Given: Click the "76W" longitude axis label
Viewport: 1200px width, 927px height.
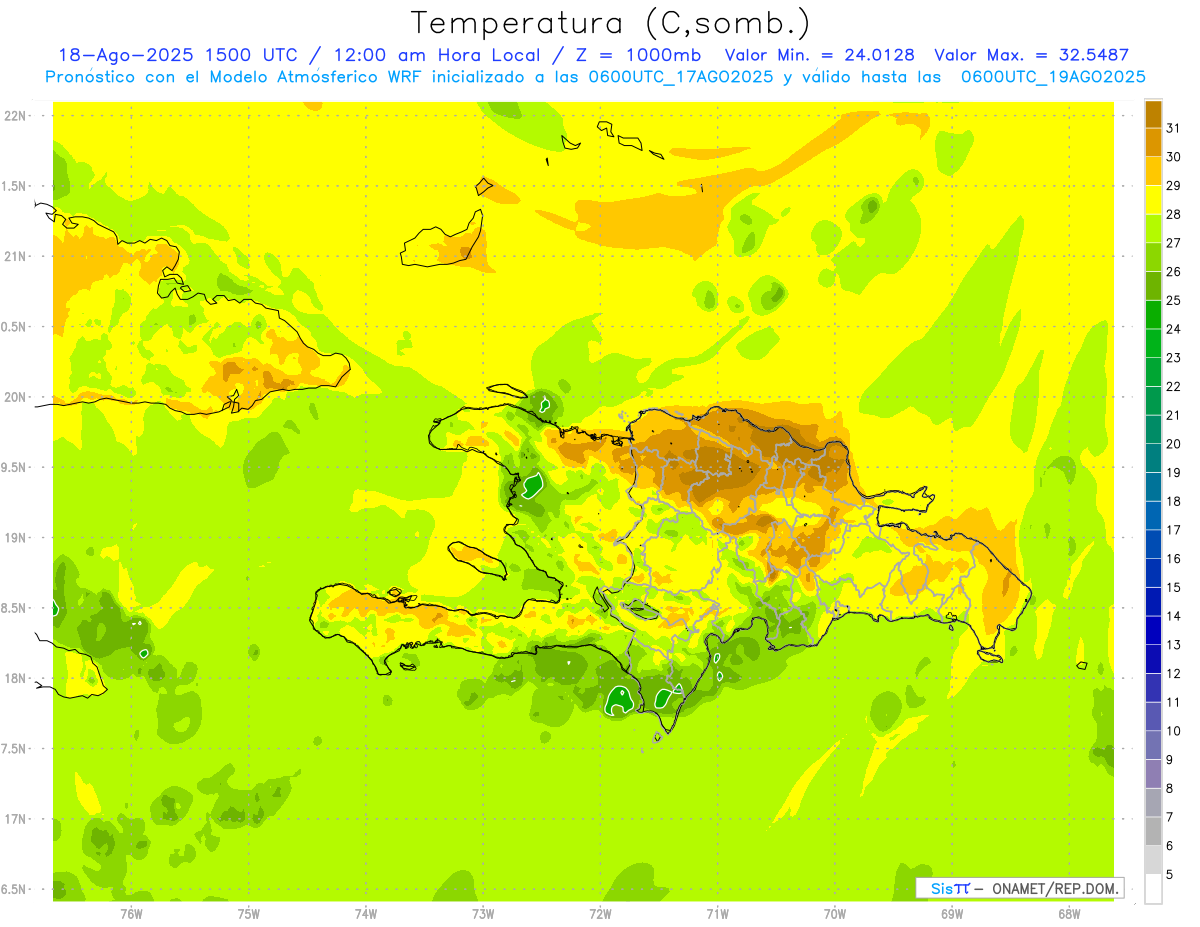Looking at the screenshot, I should [131, 913].
